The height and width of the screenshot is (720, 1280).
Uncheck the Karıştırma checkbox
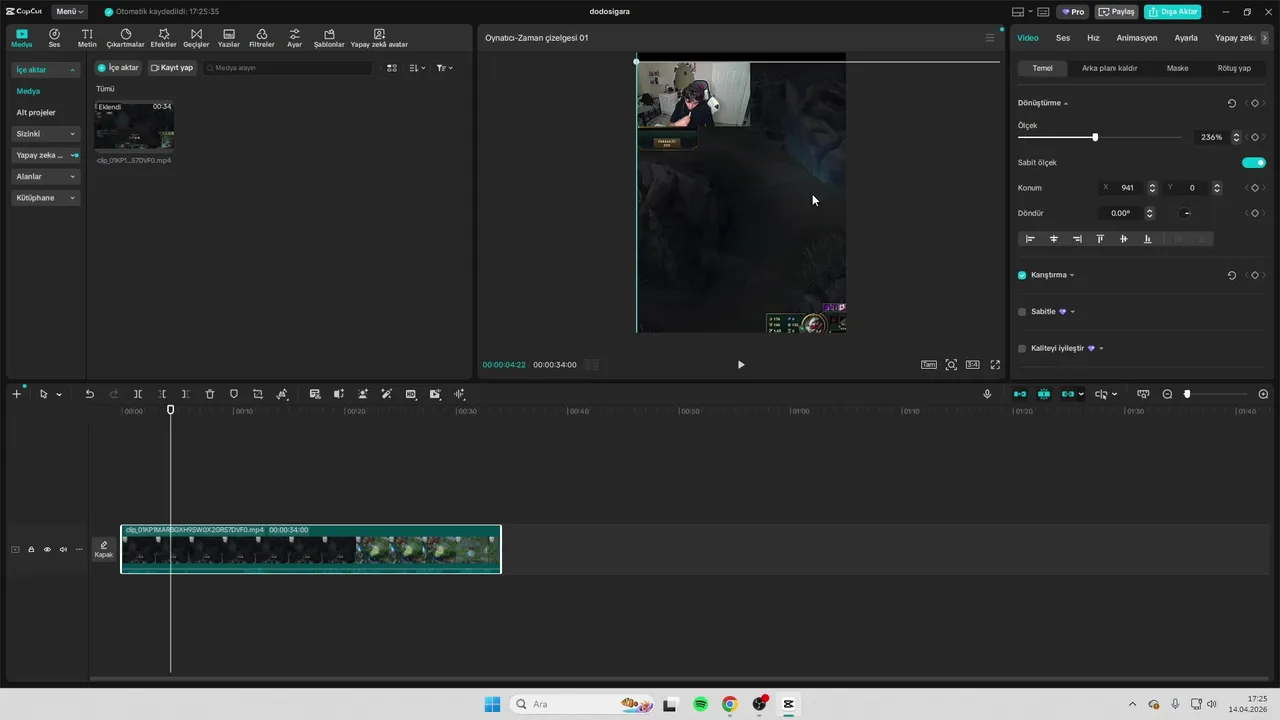pos(1022,275)
